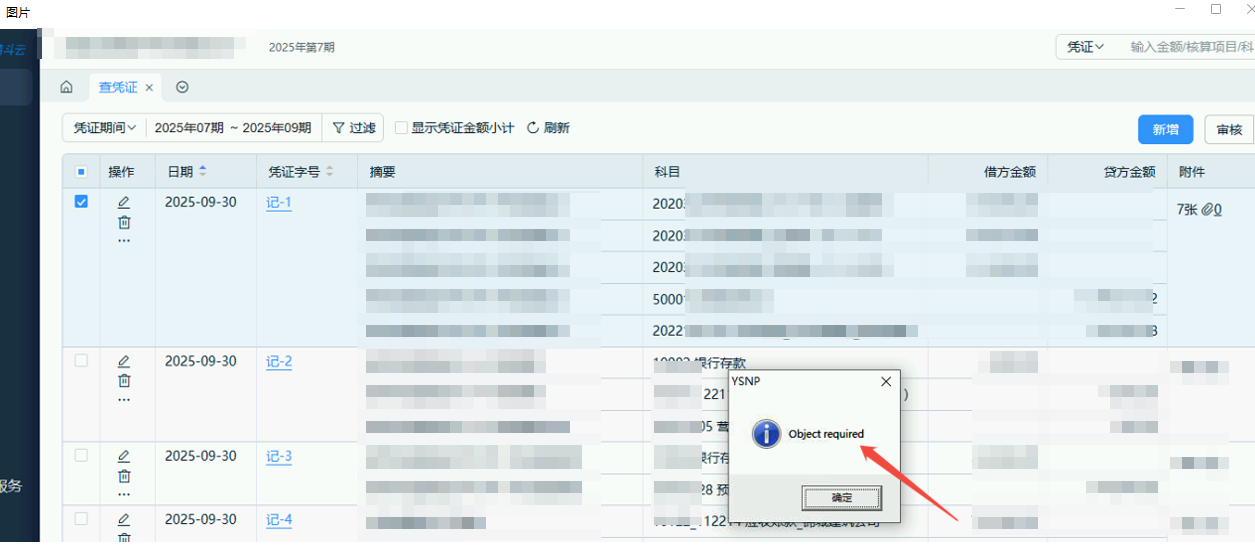
Task: Enable the 显示凭证金额小计 checkbox
Action: 401,128
